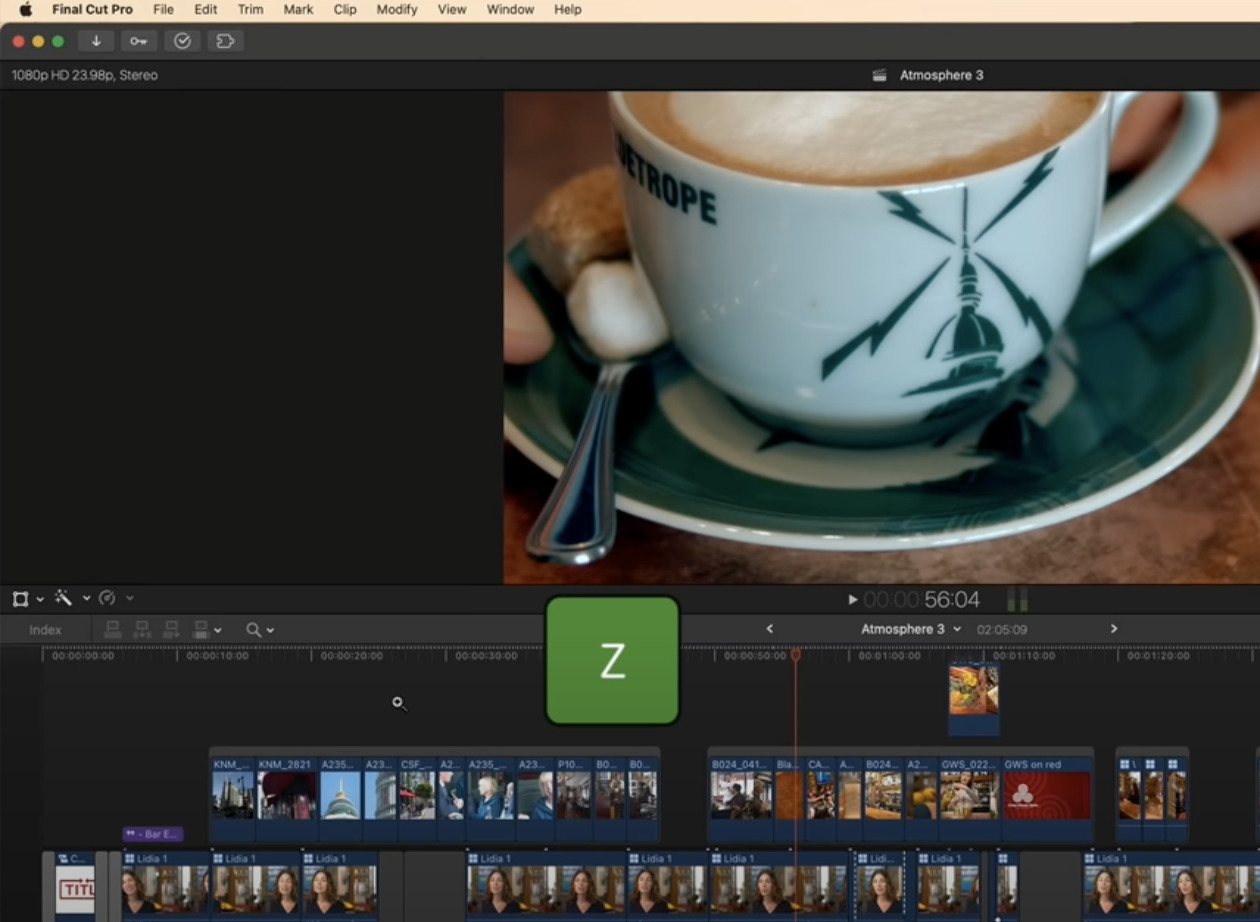1260x922 pixels.
Task: Click the project duration 02:05:09
Action: pos(1002,630)
